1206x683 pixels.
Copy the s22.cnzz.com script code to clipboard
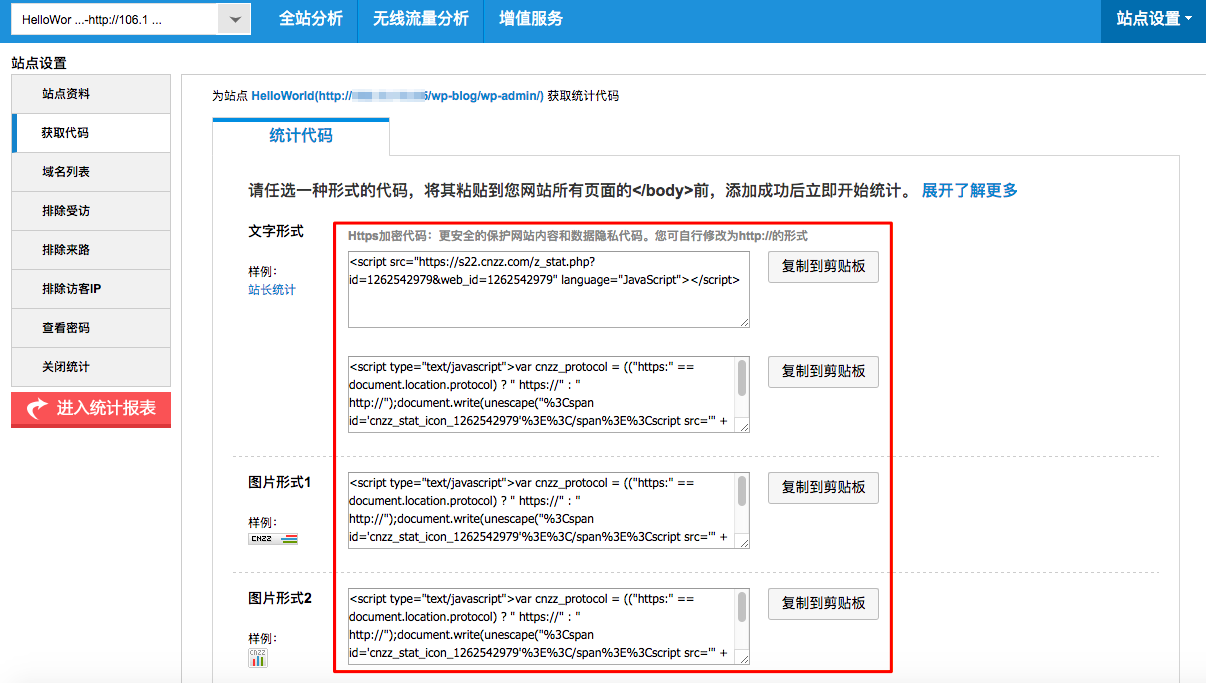(x=823, y=267)
